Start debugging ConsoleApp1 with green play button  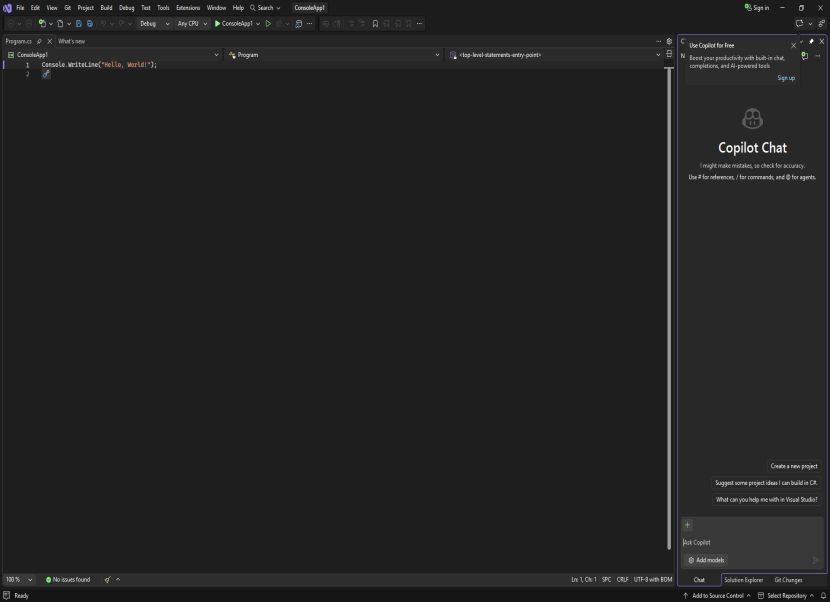point(233,23)
